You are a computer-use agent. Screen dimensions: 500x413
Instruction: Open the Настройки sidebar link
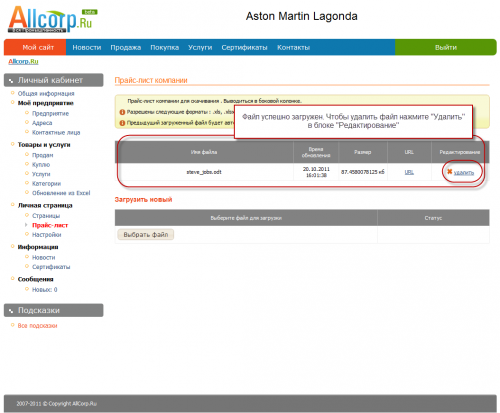(x=47, y=235)
